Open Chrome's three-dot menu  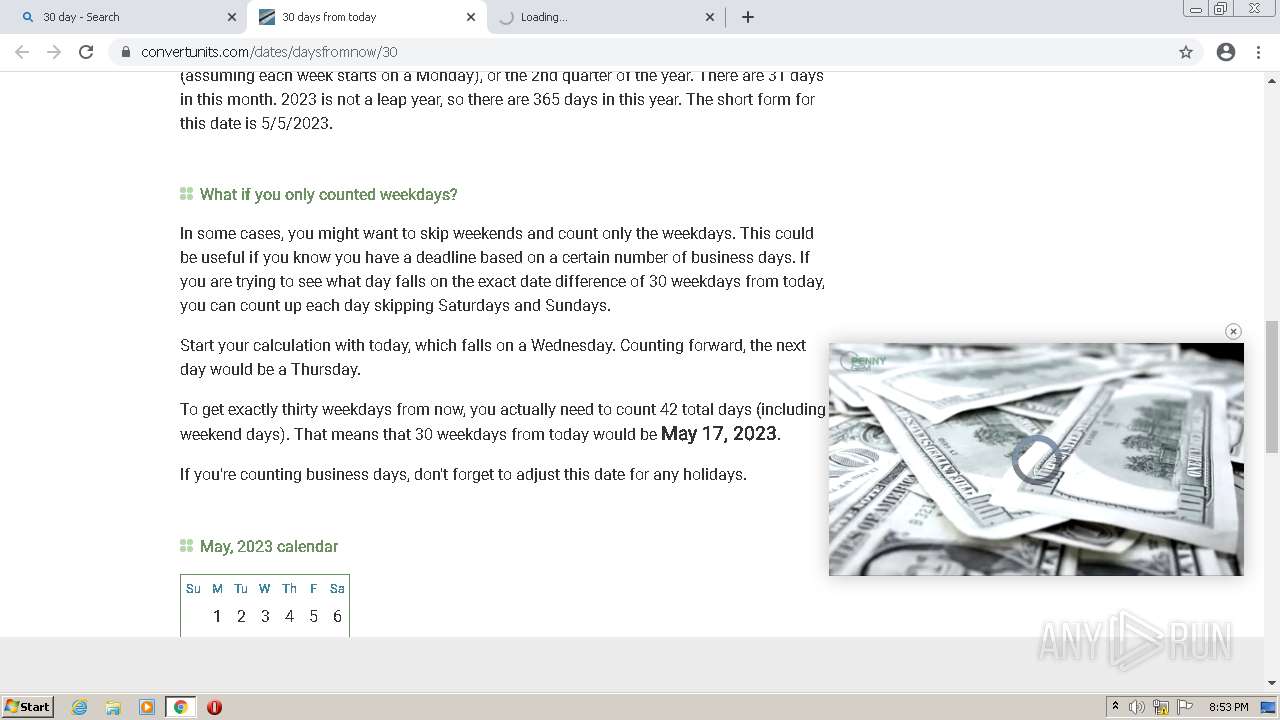point(1260,52)
